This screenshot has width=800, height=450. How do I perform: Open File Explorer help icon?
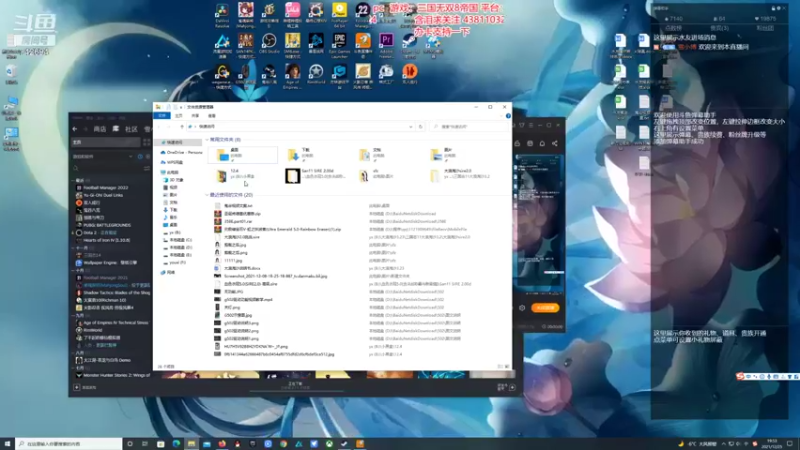click(508, 116)
